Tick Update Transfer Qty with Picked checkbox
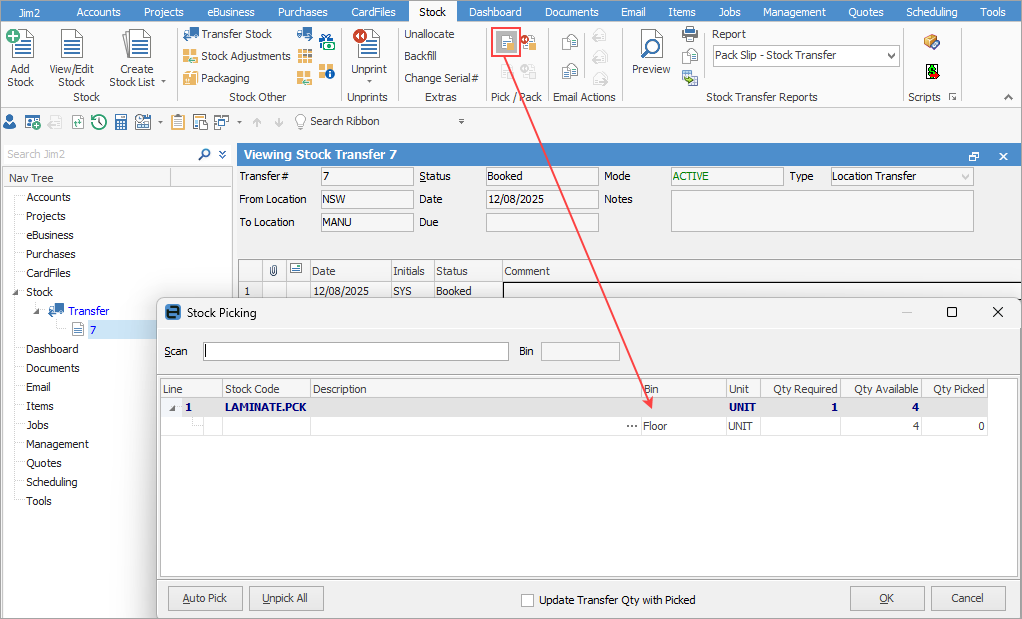 (527, 600)
